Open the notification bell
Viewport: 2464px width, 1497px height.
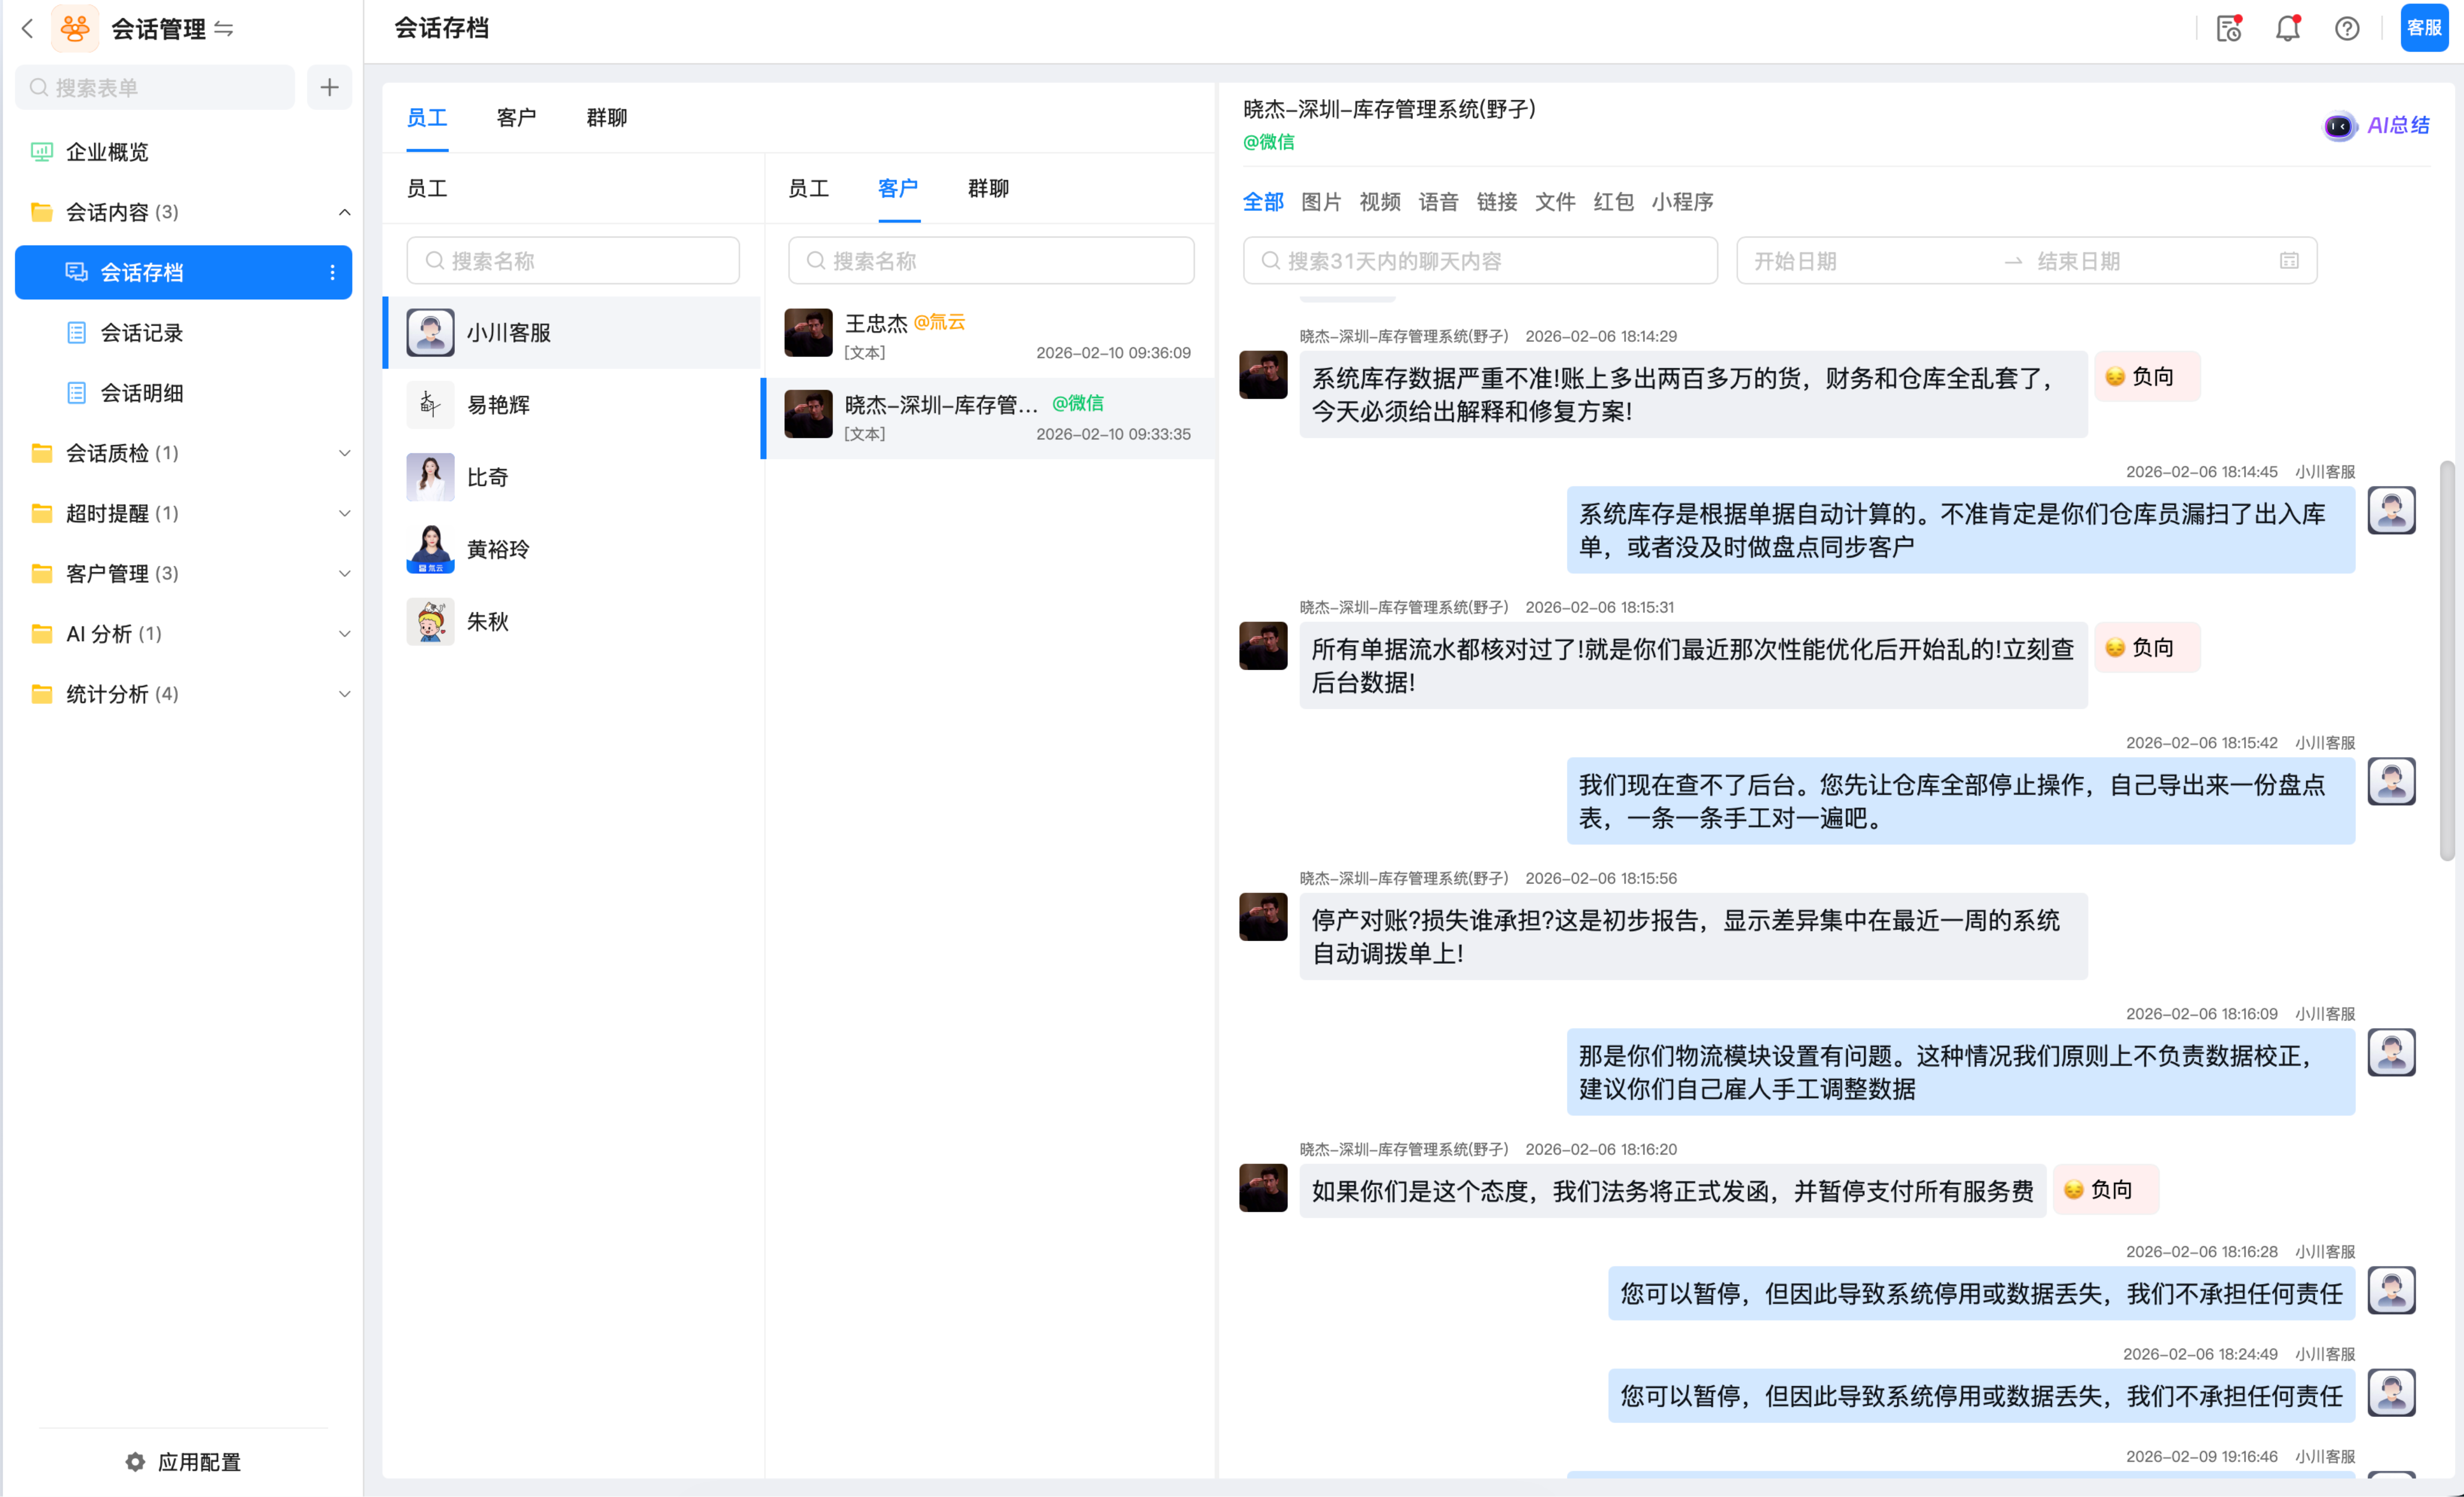[2287, 29]
